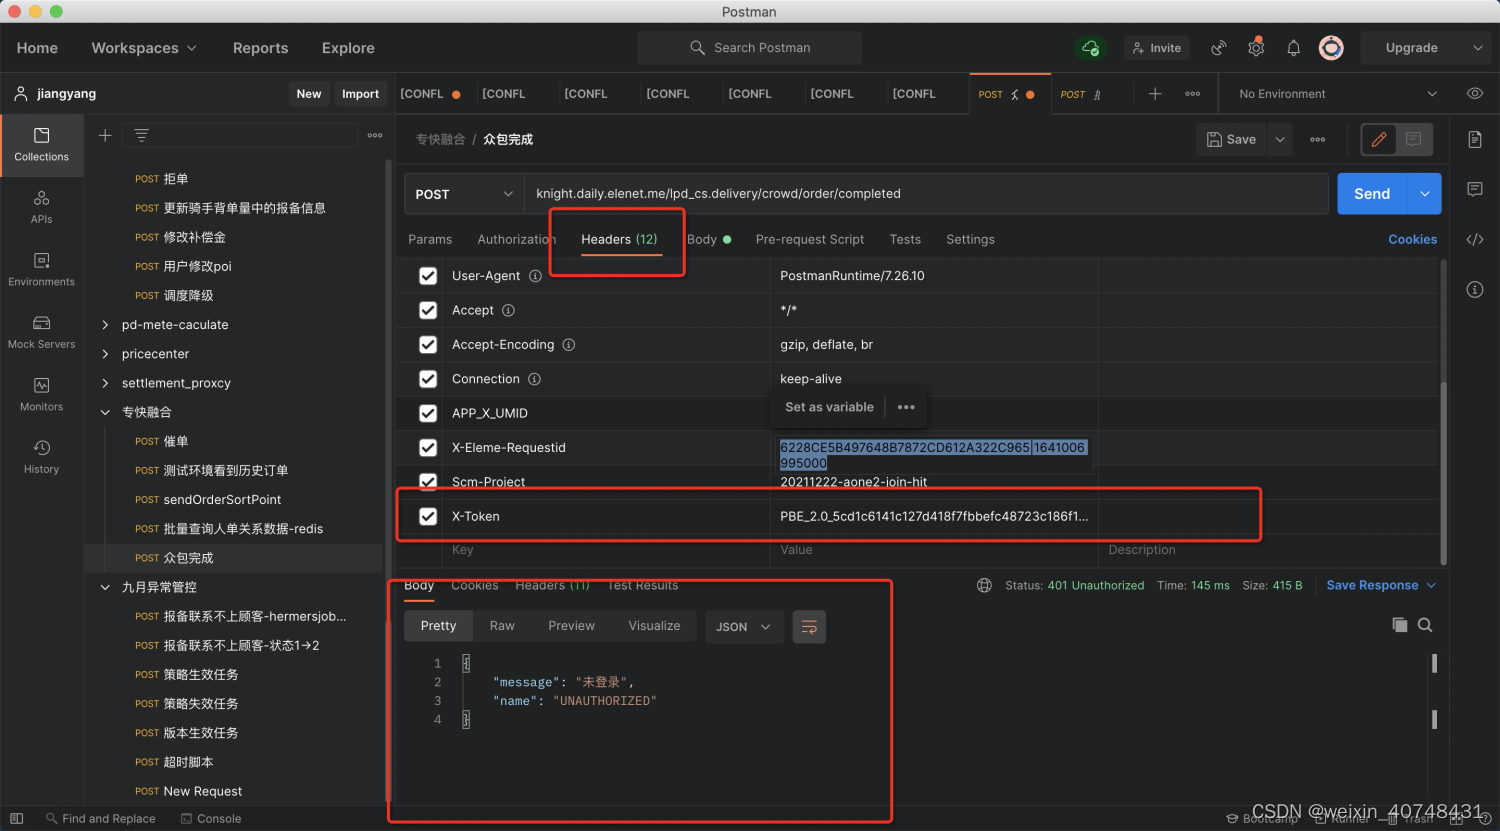1500x831 pixels.
Task: Open the POST method dropdown
Action: tap(464, 194)
